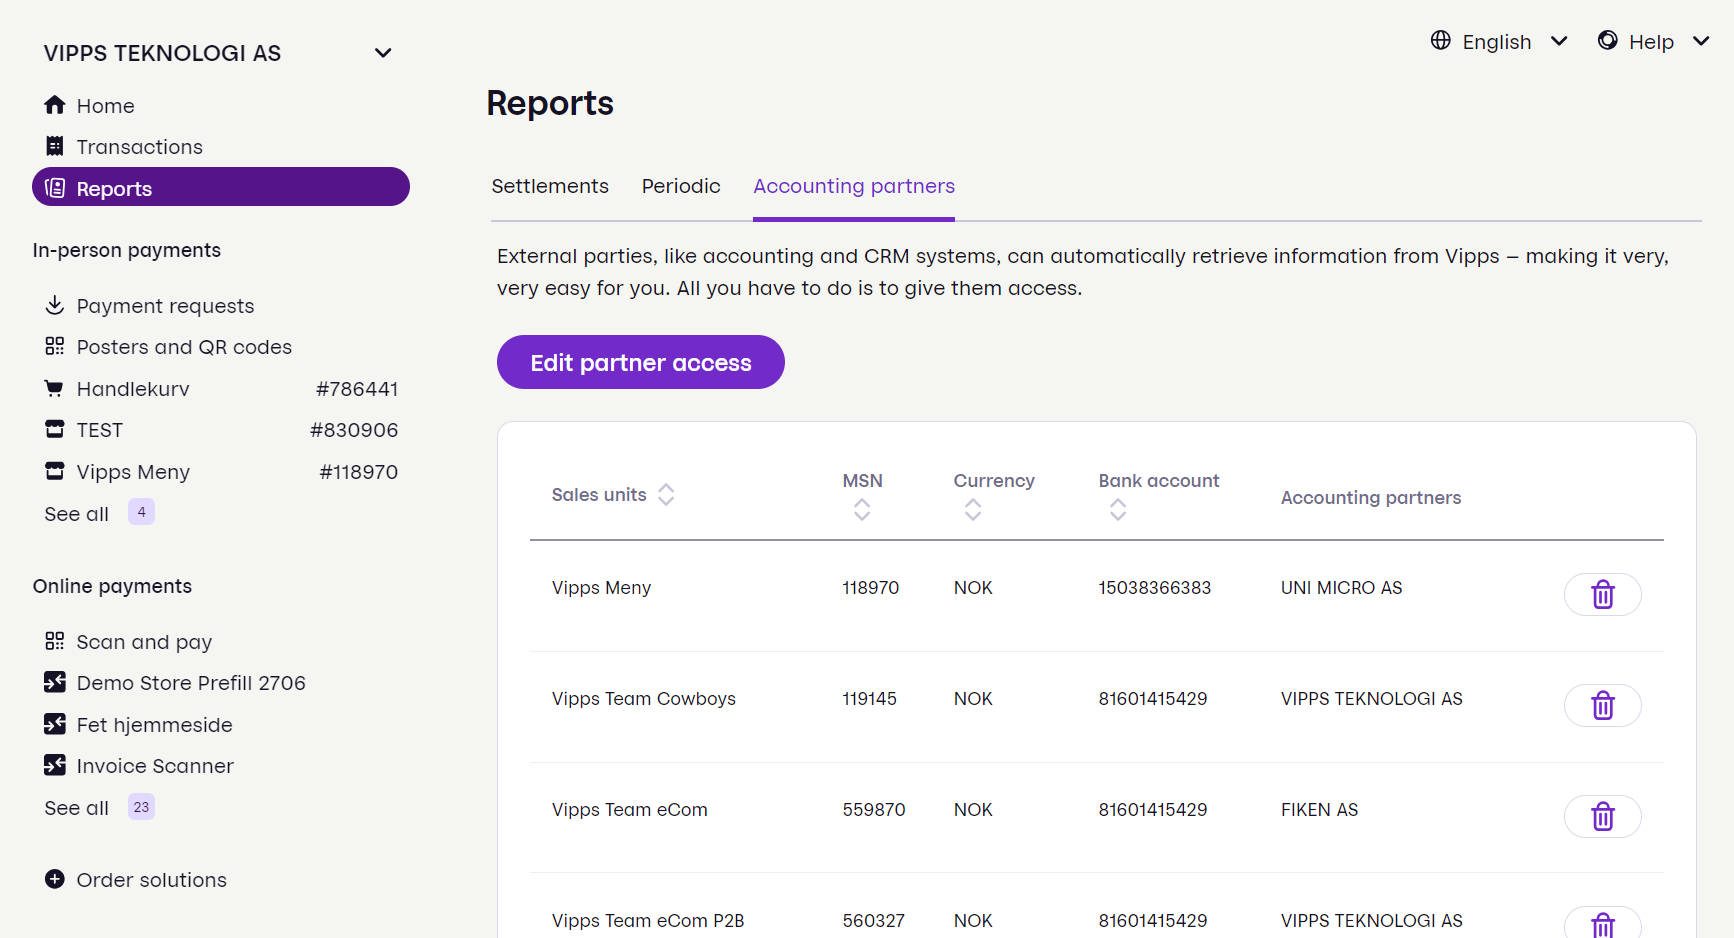Click MSN 559870 cell

[x=874, y=810]
